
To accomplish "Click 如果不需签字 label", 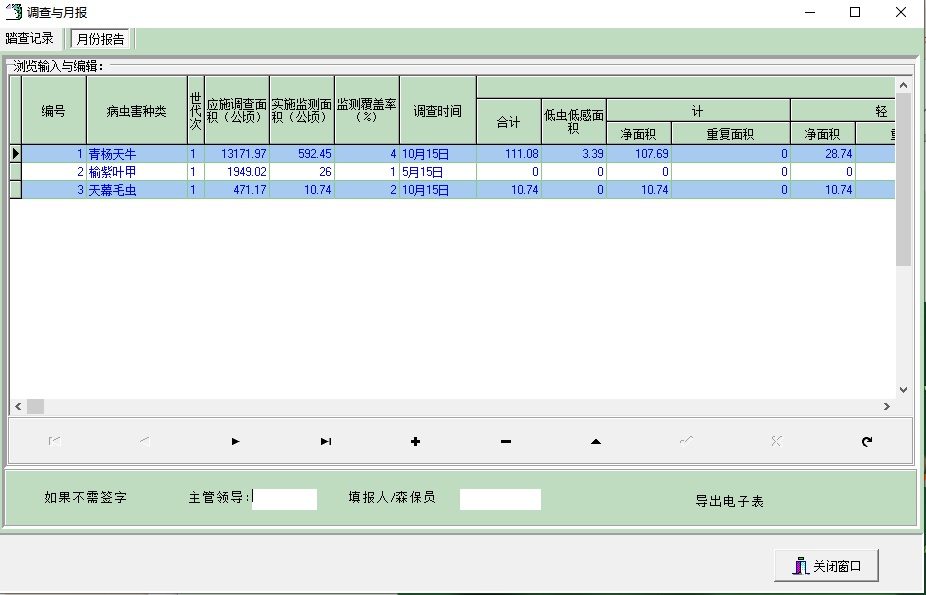I will (86, 498).
